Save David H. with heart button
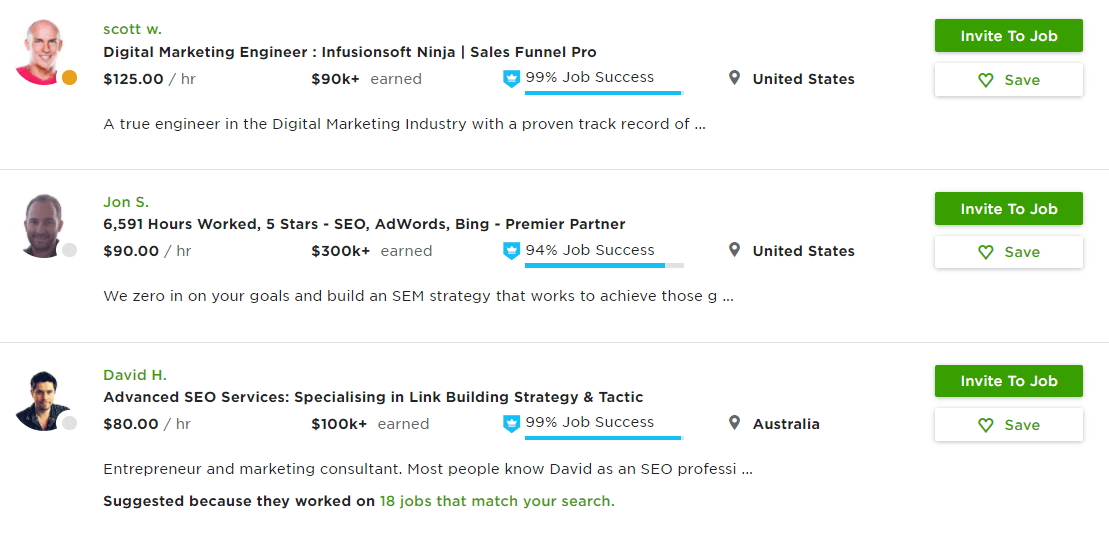 pyautogui.click(x=1008, y=425)
